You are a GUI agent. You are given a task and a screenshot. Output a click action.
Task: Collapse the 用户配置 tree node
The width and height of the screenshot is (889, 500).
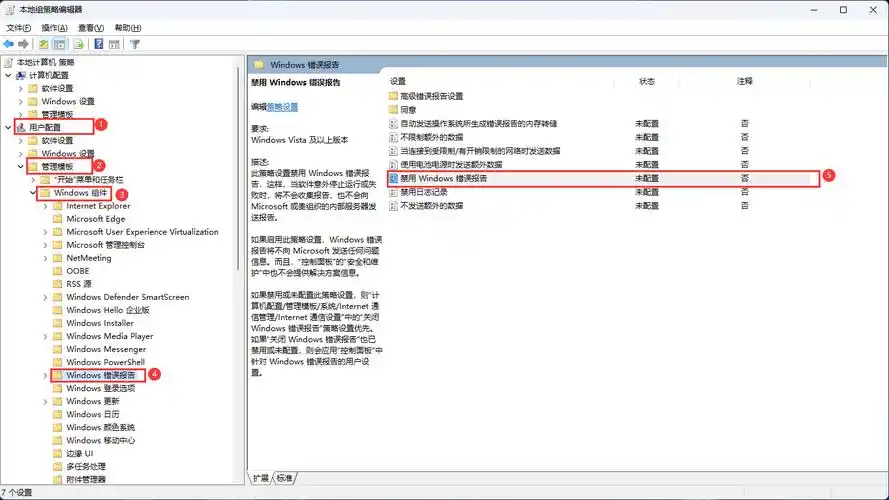[9, 128]
